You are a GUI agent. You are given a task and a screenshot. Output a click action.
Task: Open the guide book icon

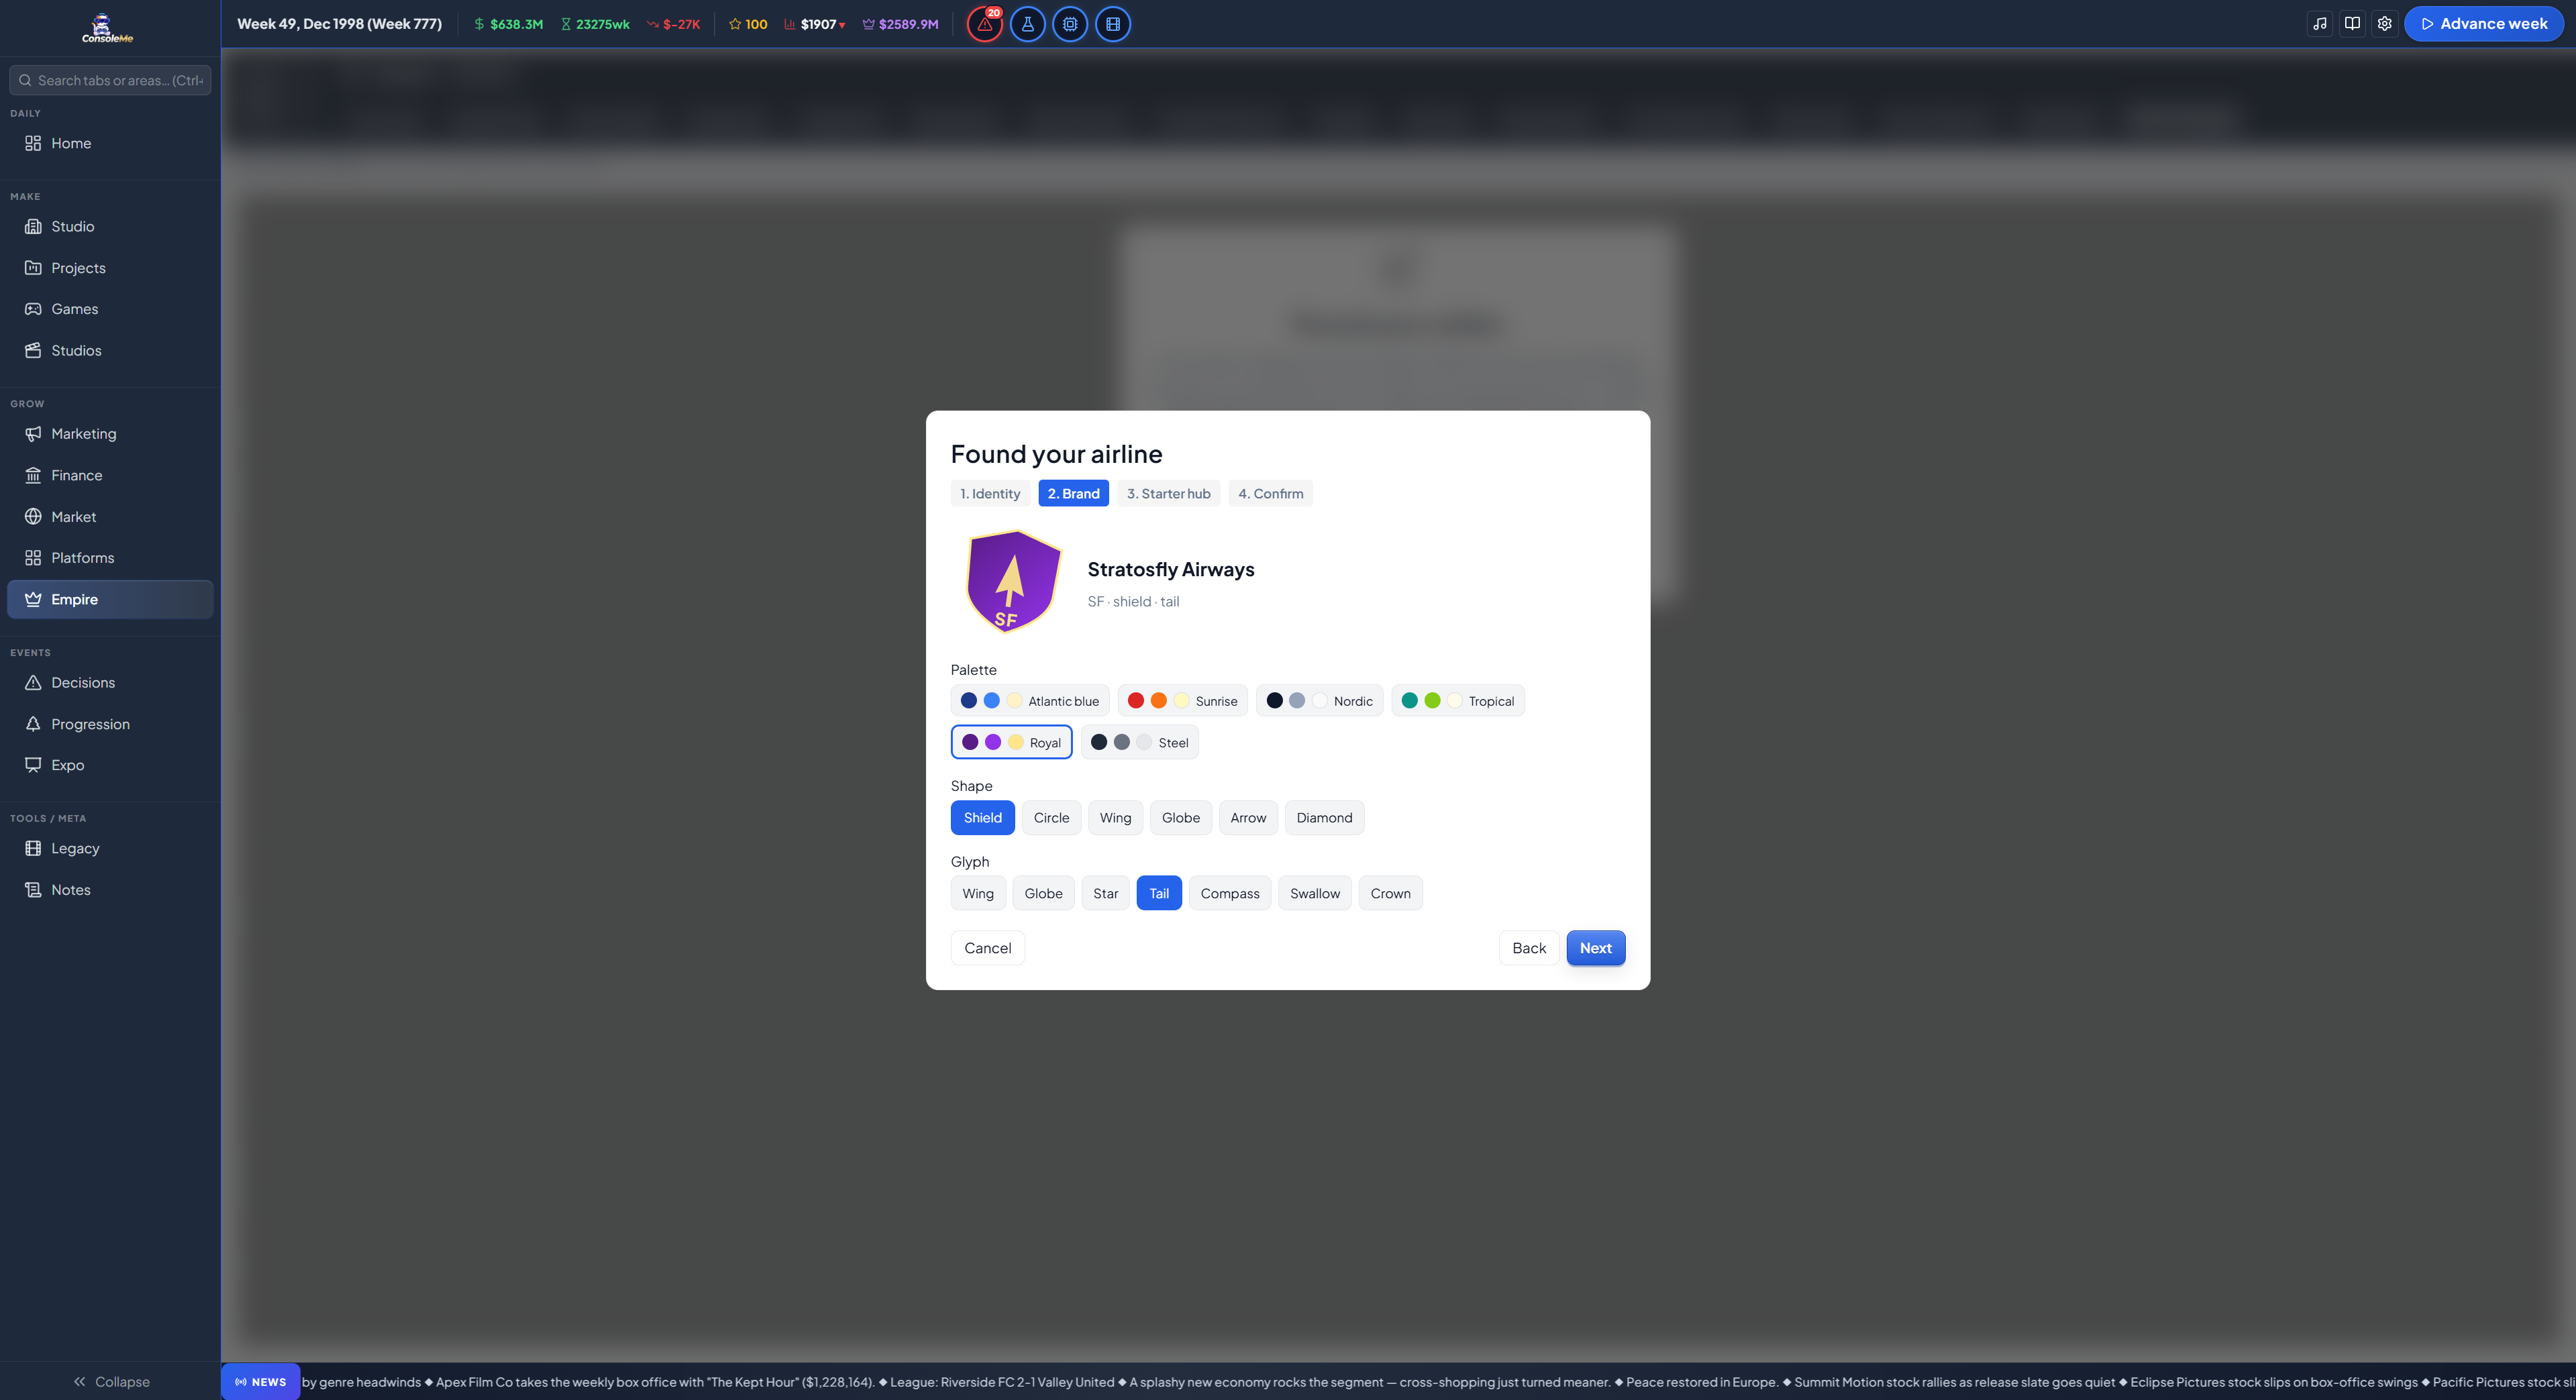[2352, 24]
